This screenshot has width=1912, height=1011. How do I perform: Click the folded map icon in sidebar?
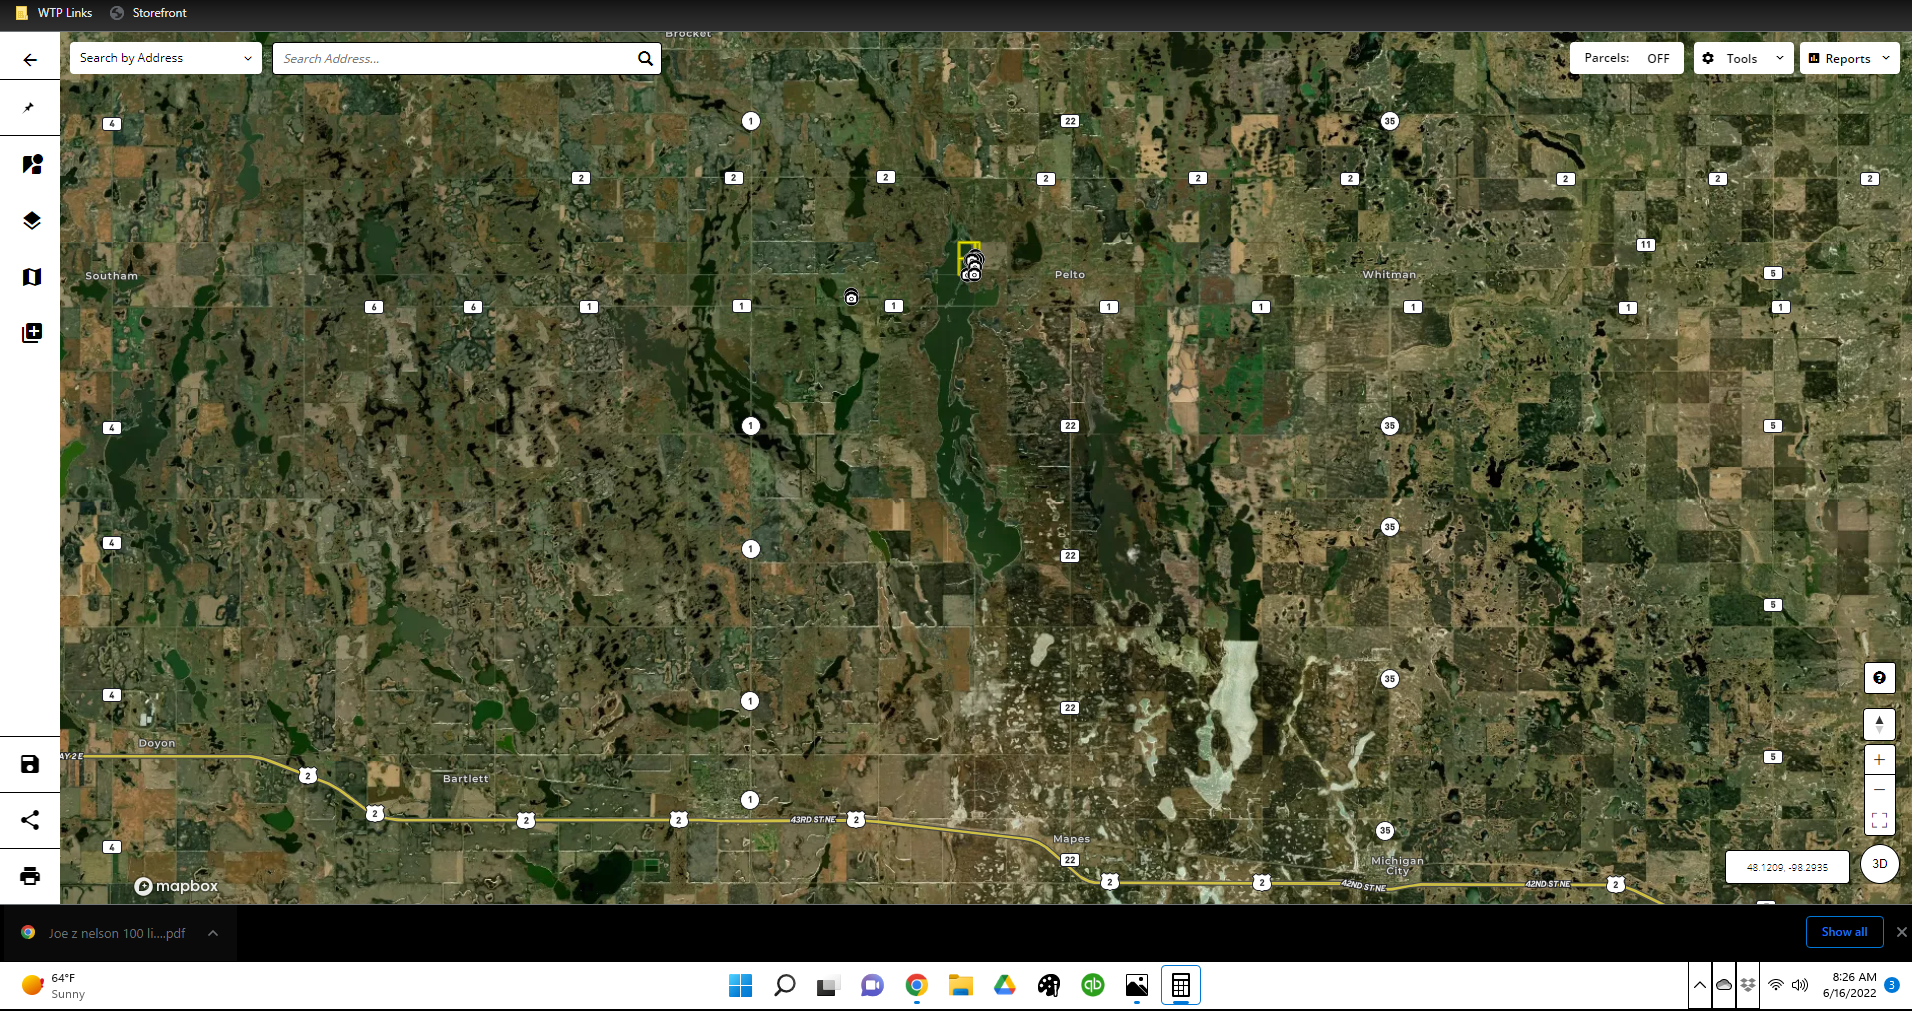pyautogui.click(x=31, y=277)
